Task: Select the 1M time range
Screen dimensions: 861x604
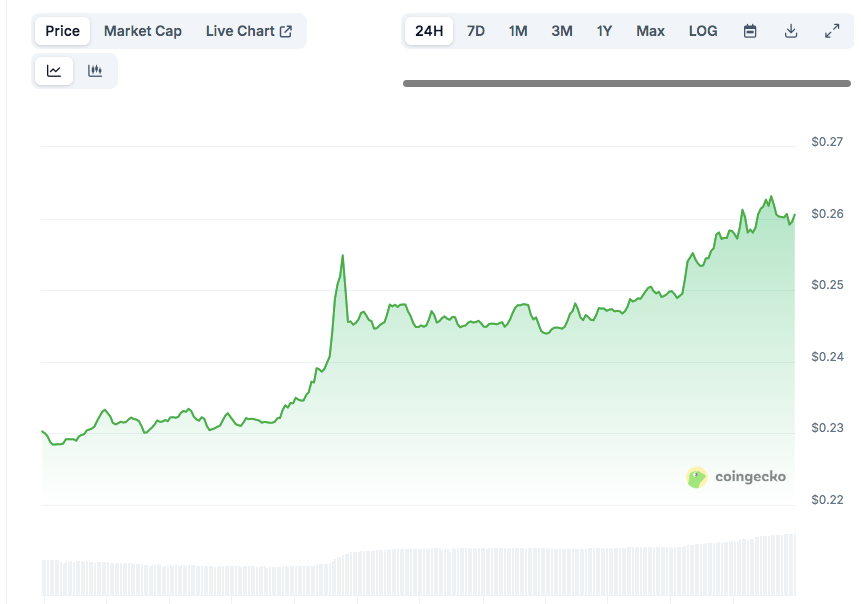Action: tap(518, 31)
